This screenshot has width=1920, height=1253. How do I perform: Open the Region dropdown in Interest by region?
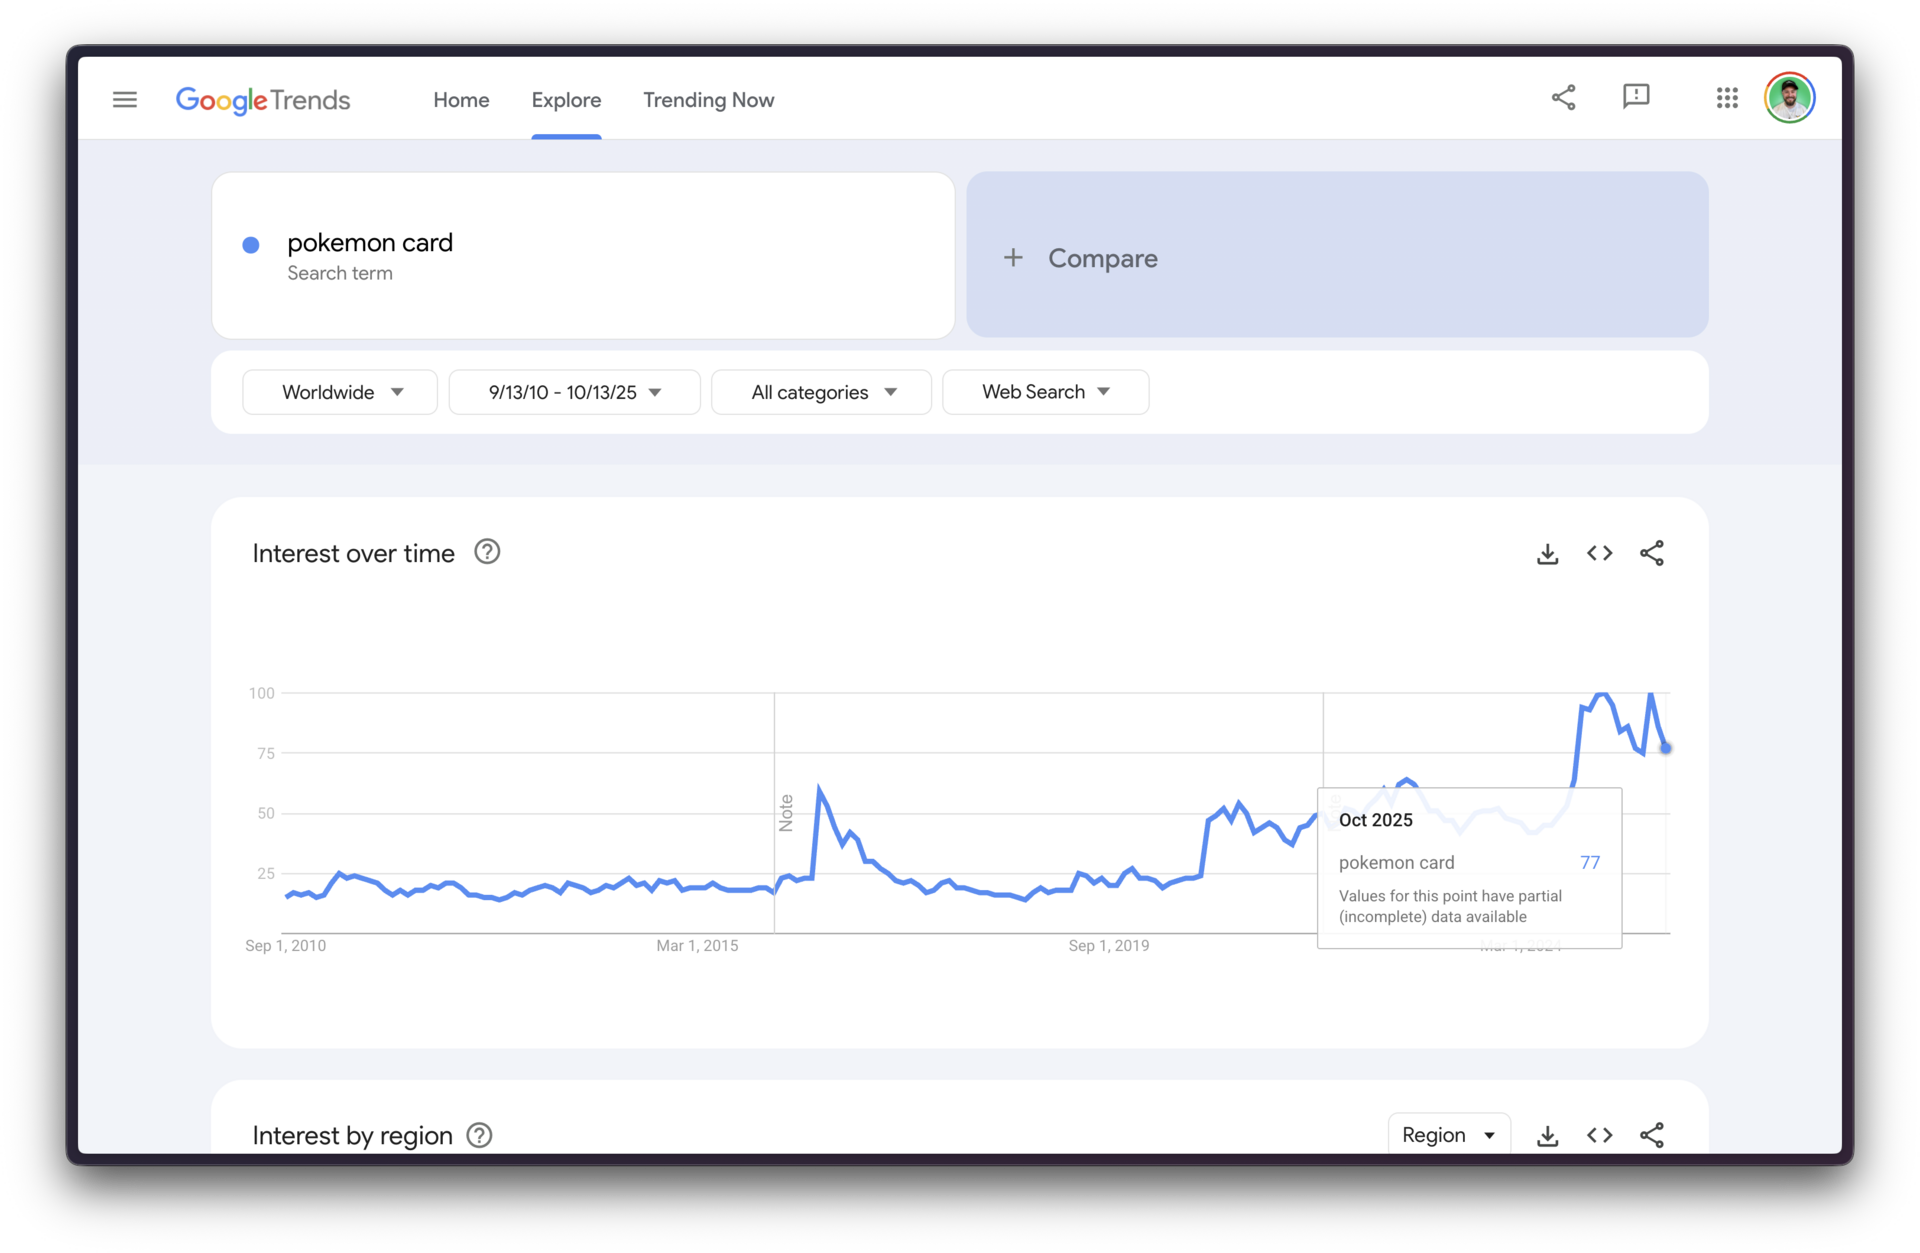tap(1448, 1135)
